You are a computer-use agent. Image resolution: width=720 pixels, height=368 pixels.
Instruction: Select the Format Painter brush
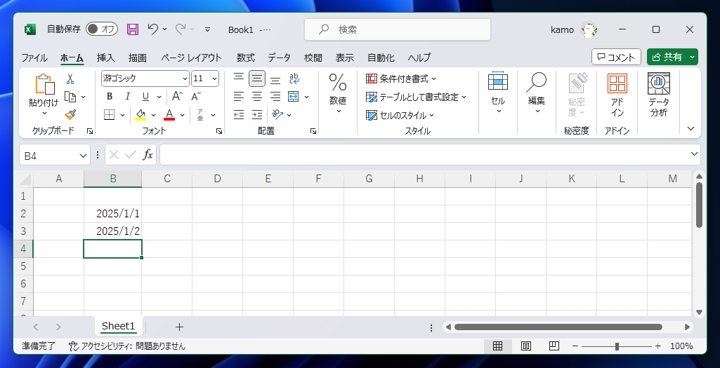click(x=70, y=114)
